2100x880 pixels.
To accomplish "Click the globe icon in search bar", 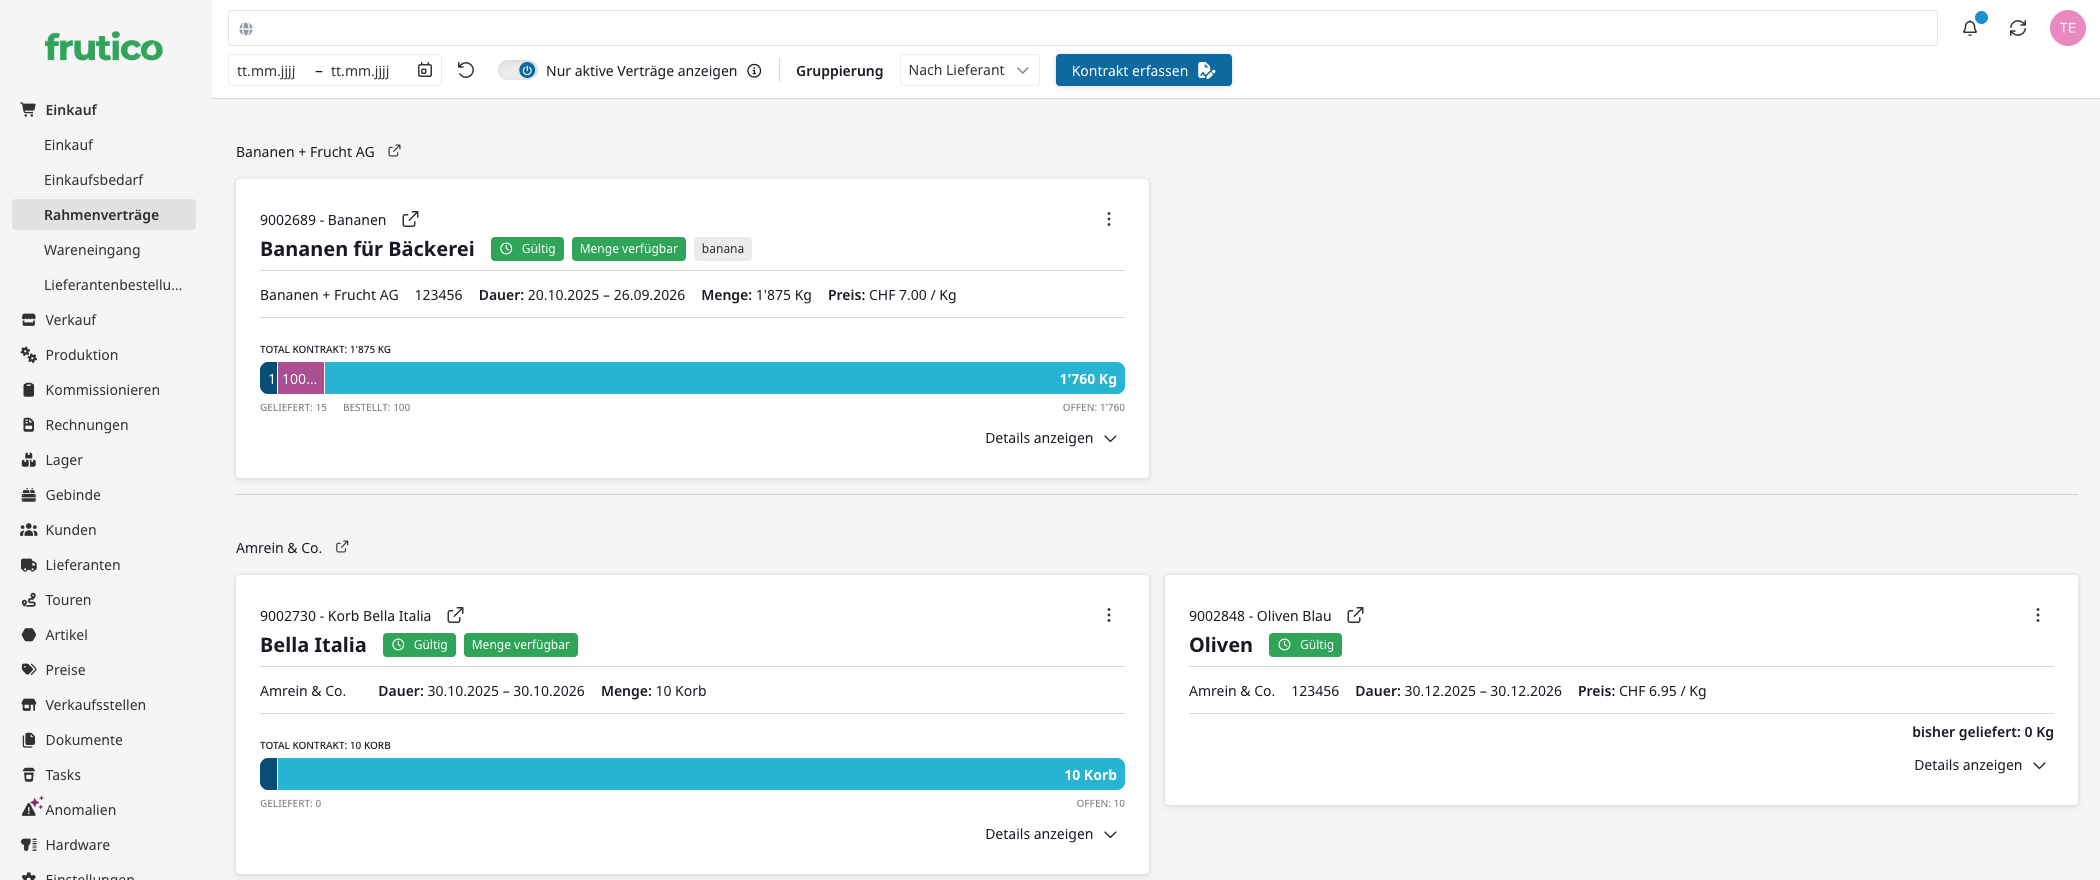I will 246,29.
